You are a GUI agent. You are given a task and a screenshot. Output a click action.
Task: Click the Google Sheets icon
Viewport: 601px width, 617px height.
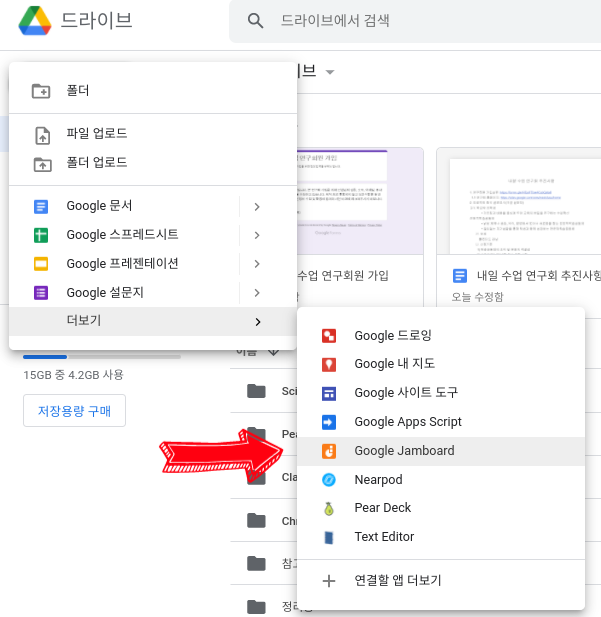point(41,235)
